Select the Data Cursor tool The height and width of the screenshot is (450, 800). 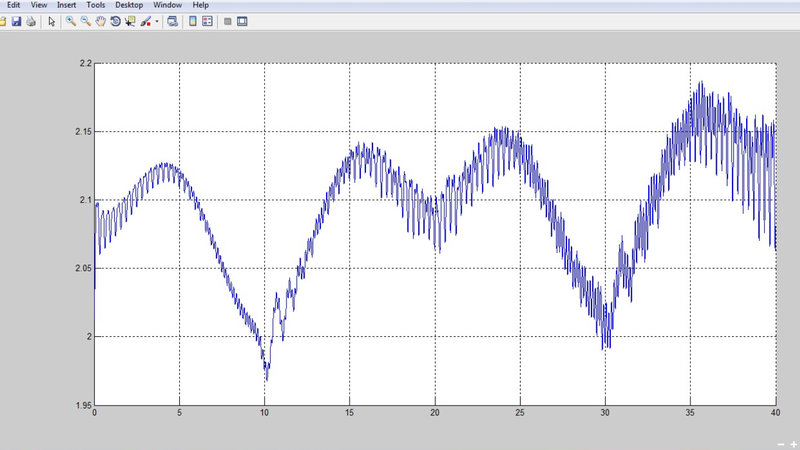[131, 21]
